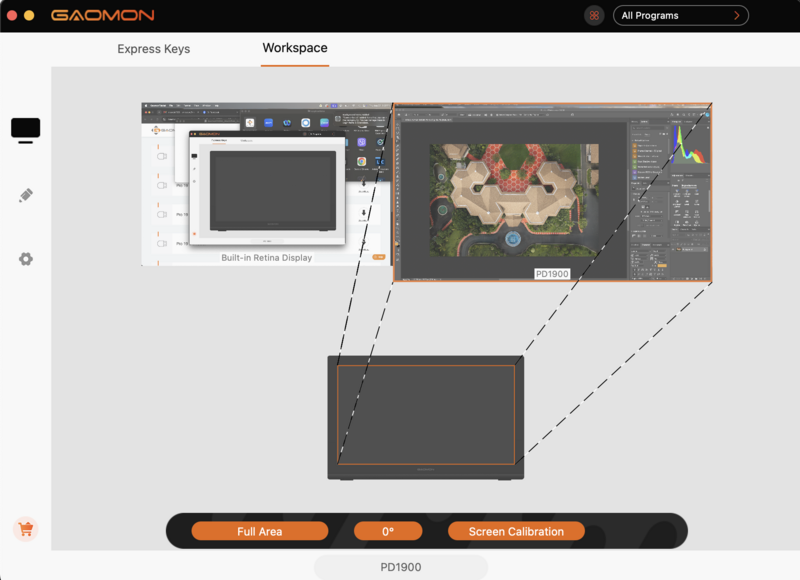Screen dimensions: 800x580
Task: Open the gear settings sidebar icon
Action: 26,259
